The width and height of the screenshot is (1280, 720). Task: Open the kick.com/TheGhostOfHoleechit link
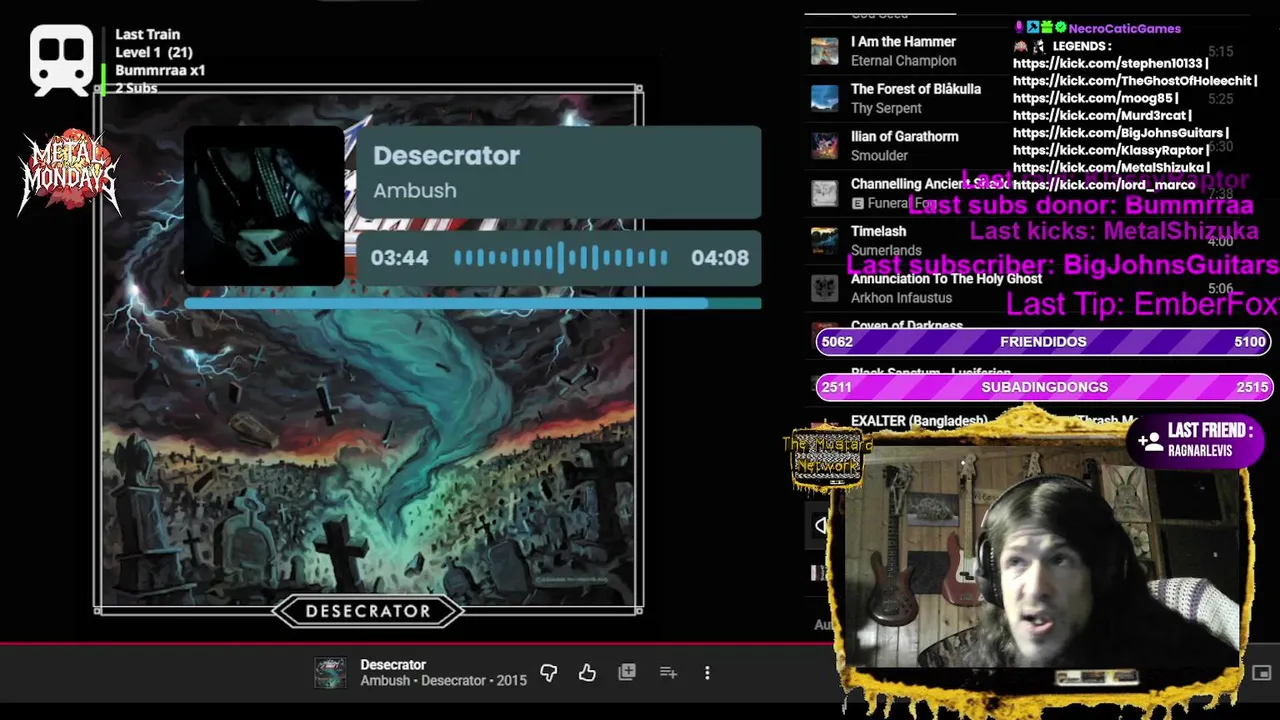point(1131,80)
